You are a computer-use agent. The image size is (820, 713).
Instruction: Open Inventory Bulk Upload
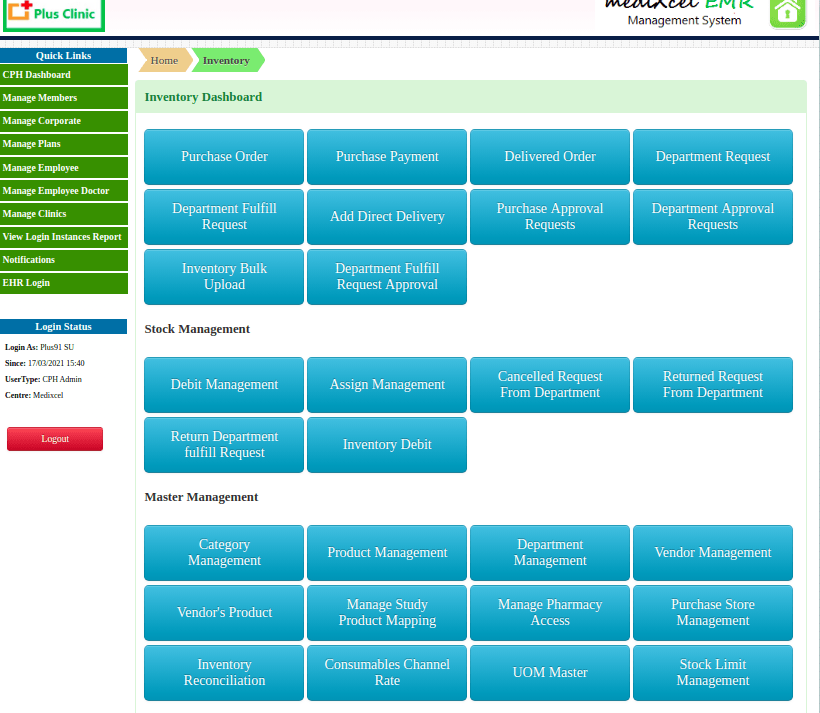pos(224,277)
